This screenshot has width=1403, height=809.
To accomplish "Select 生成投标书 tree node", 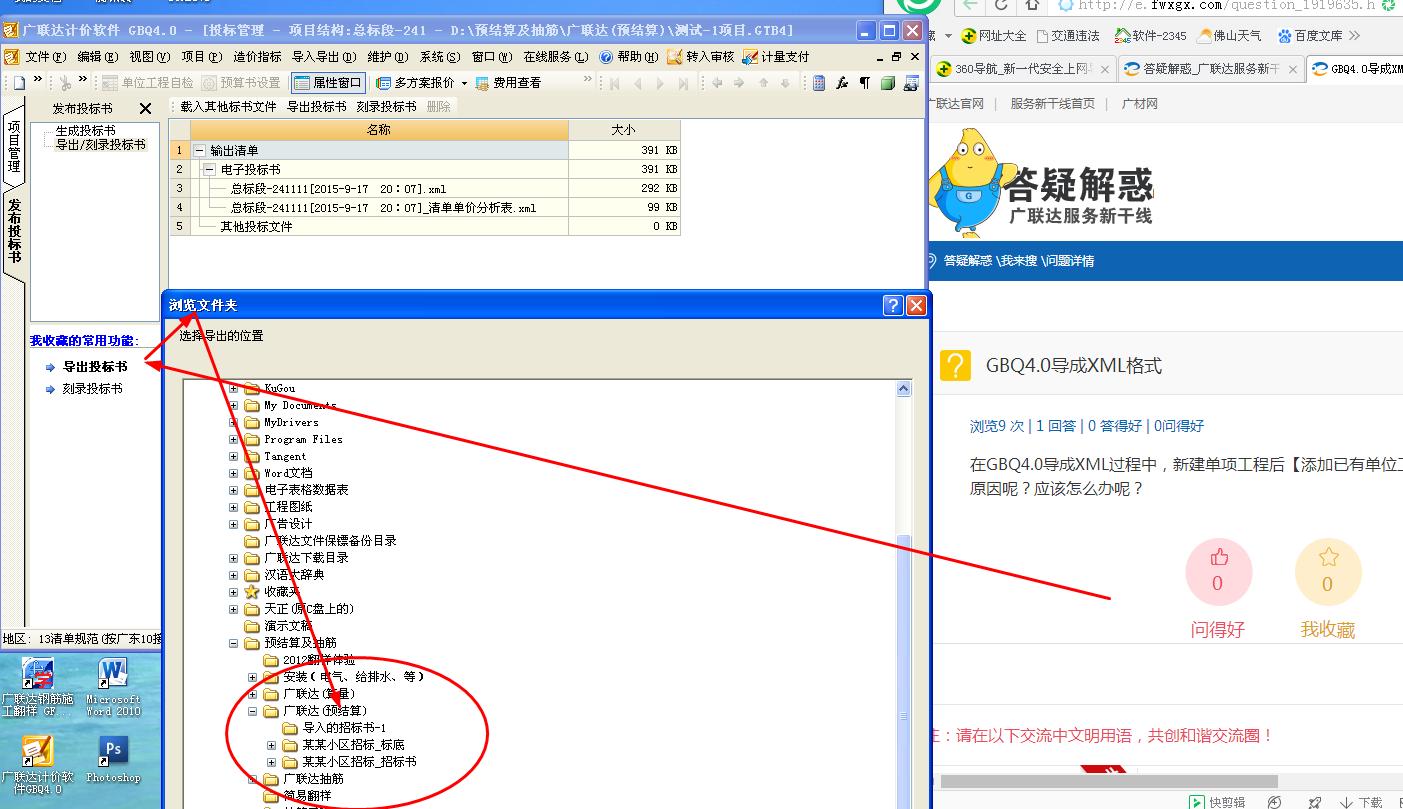I will pos(85,131).
